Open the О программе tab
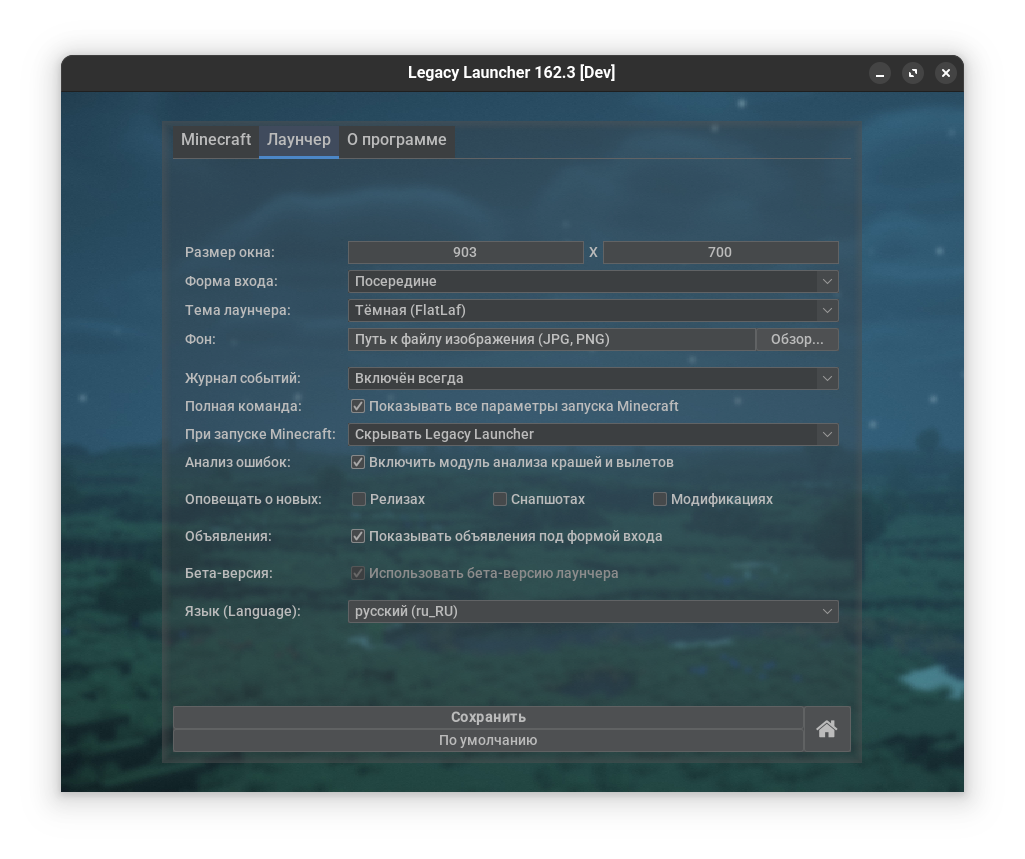The width and height of the screenshot is (1025, 859). pos(396,140)
